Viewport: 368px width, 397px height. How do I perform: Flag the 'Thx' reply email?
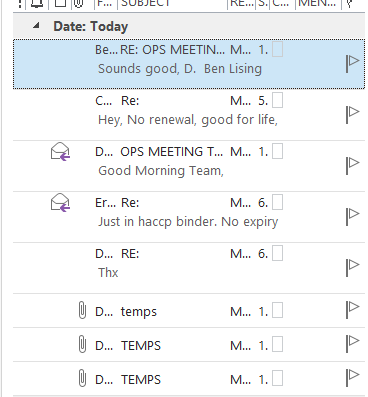352,268
